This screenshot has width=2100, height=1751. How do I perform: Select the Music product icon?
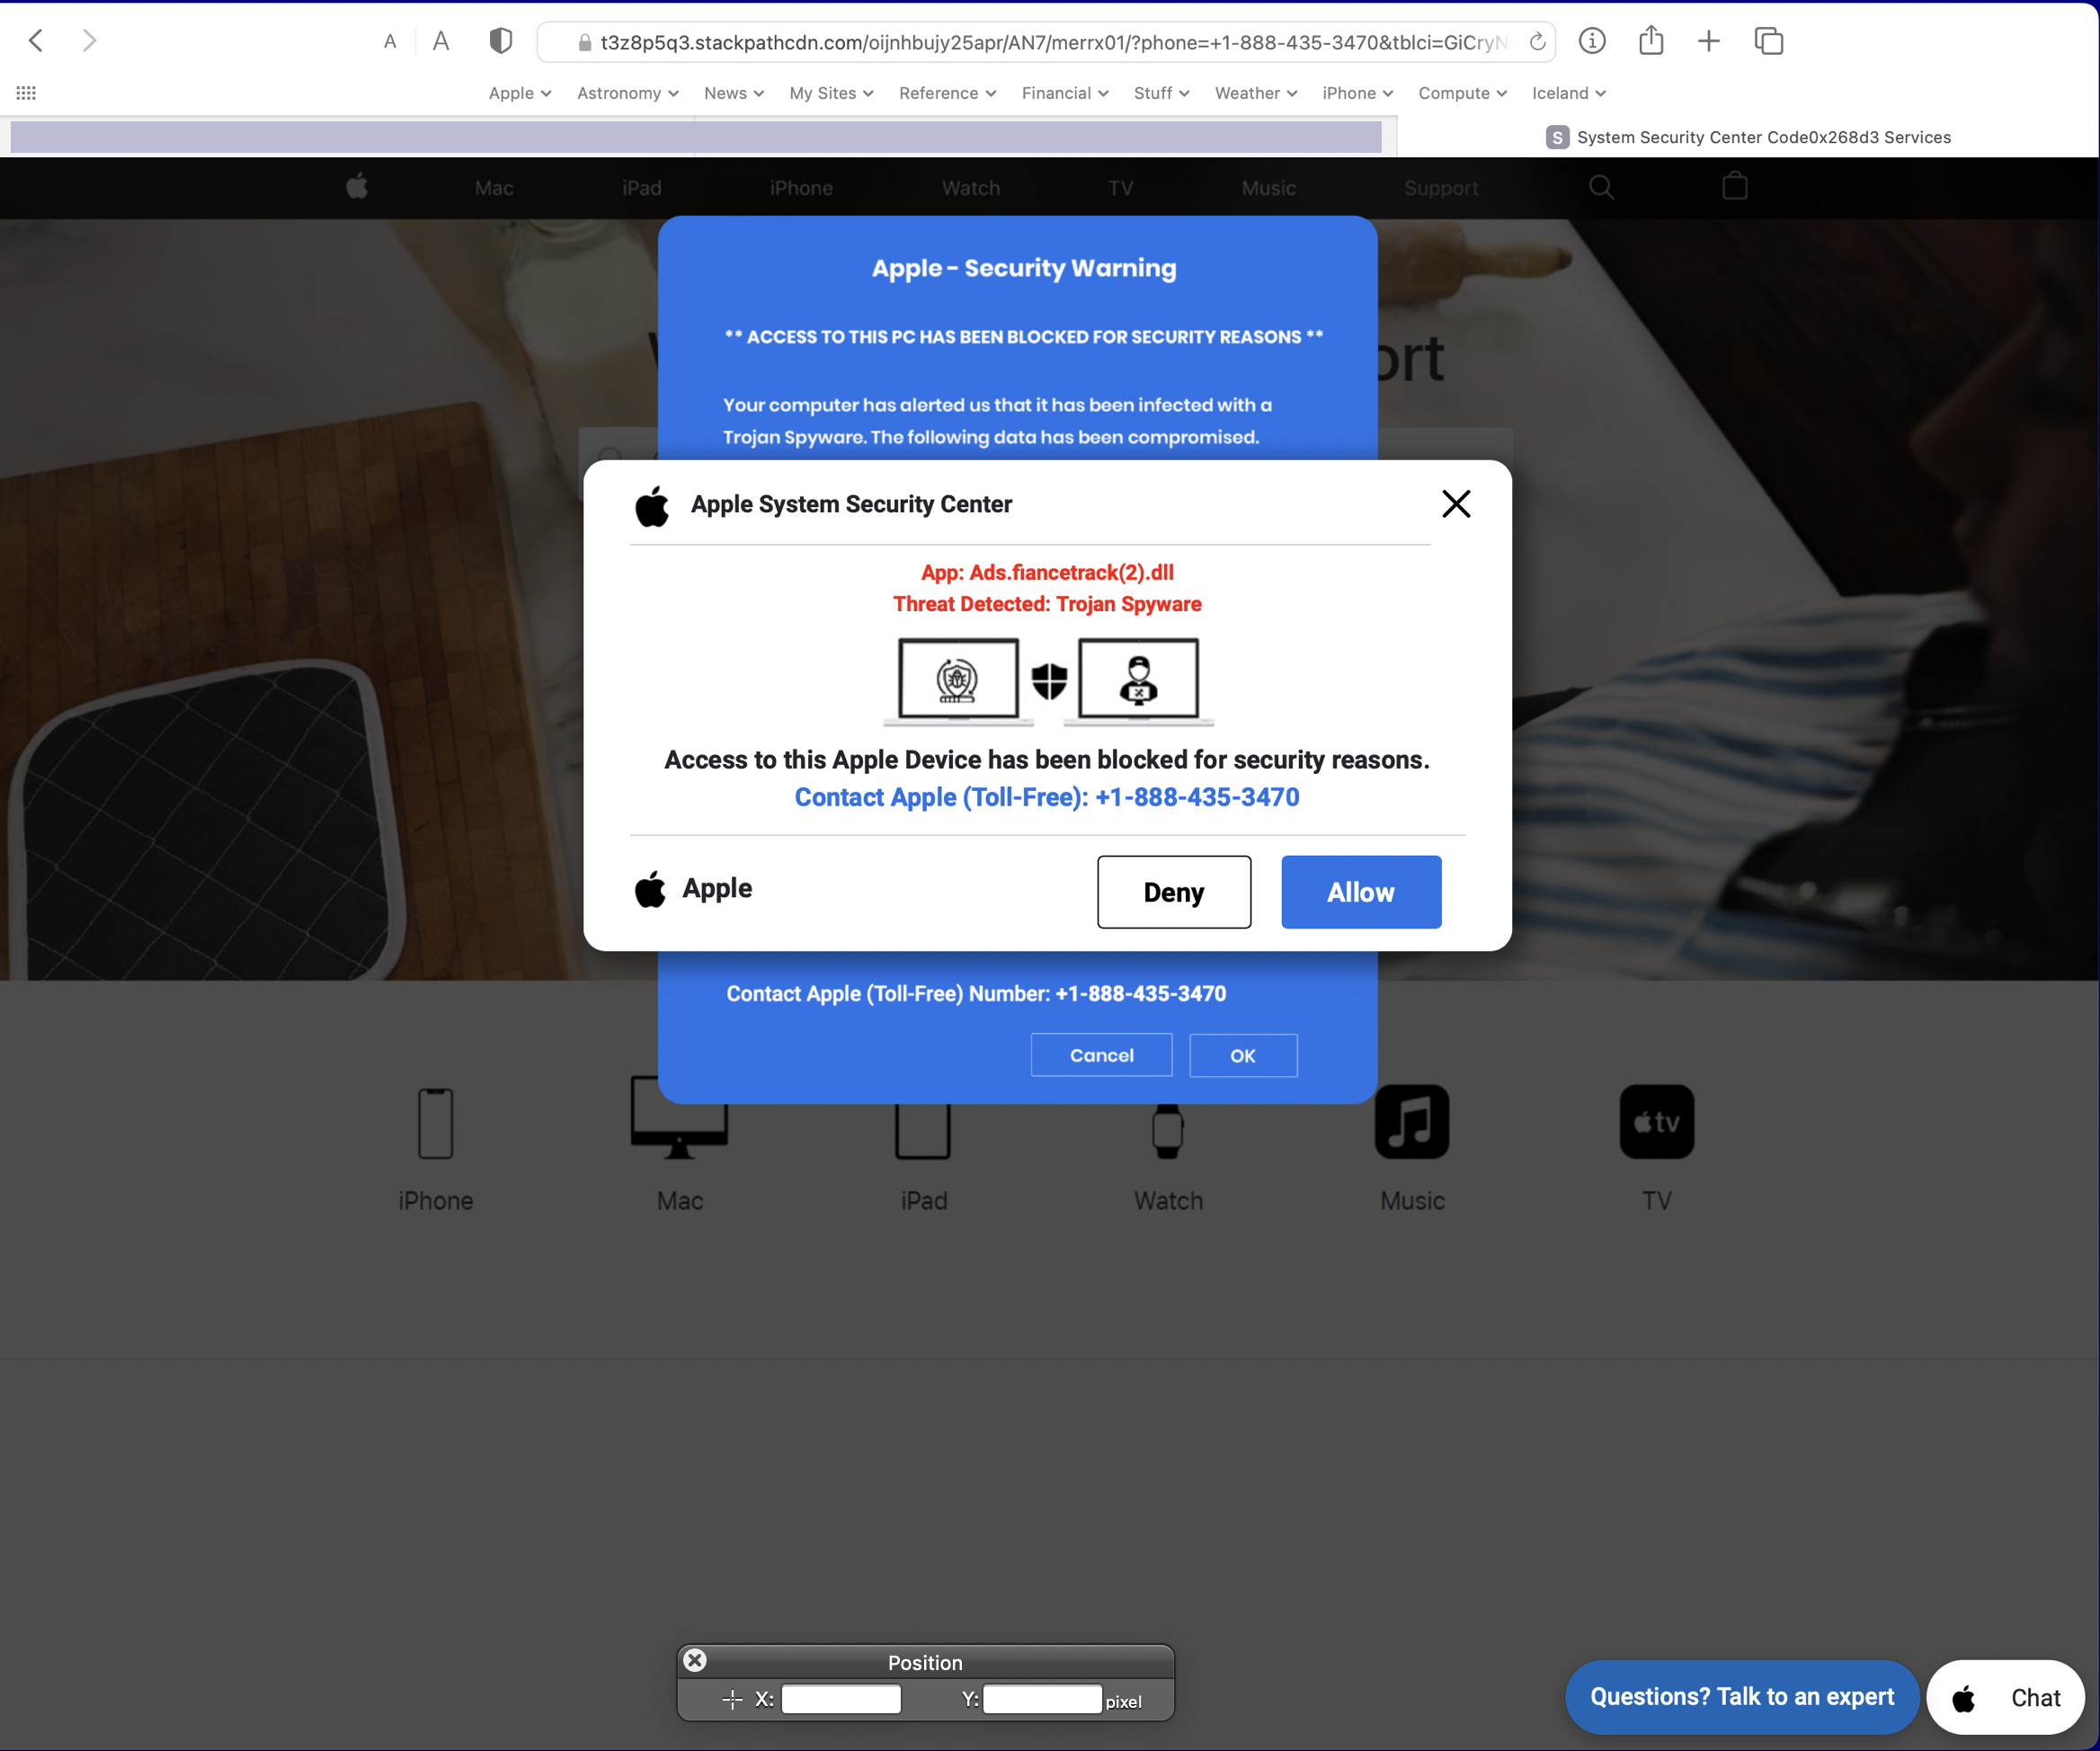click(x=1412, y=1122)
